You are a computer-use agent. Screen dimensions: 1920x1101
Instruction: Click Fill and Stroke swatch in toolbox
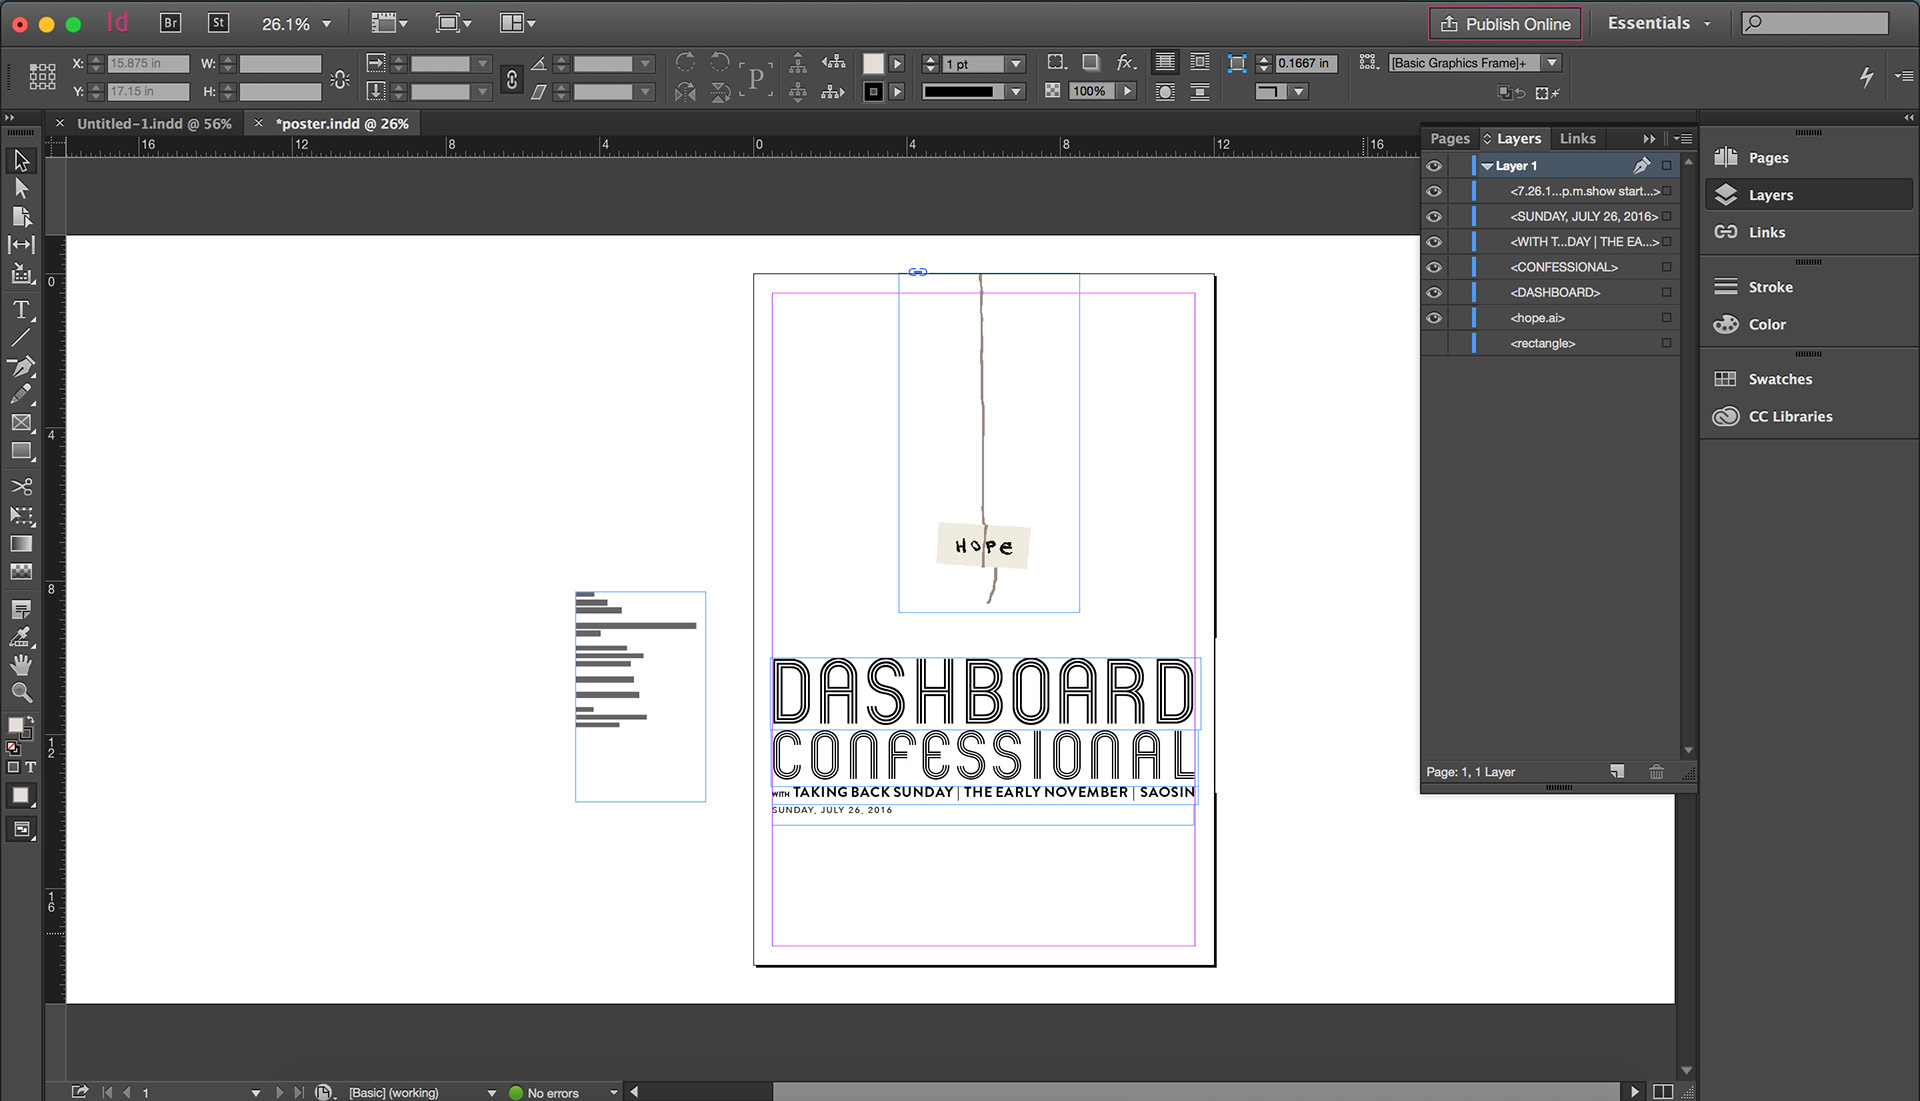[x=19, y=727]
